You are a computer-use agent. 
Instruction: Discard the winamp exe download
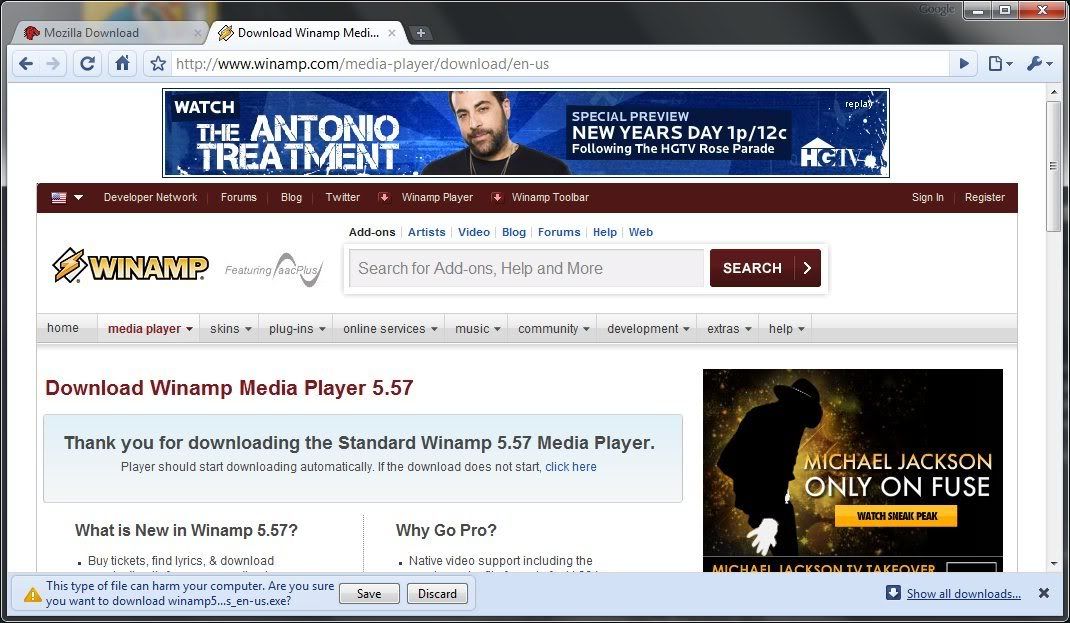(x=437, y=594)
